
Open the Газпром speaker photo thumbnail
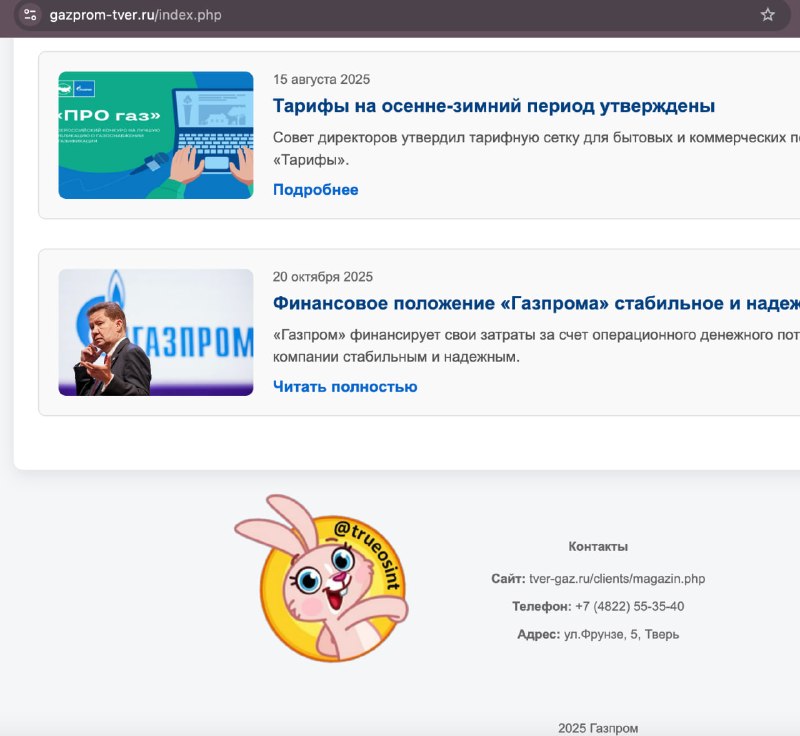(156, 332)
